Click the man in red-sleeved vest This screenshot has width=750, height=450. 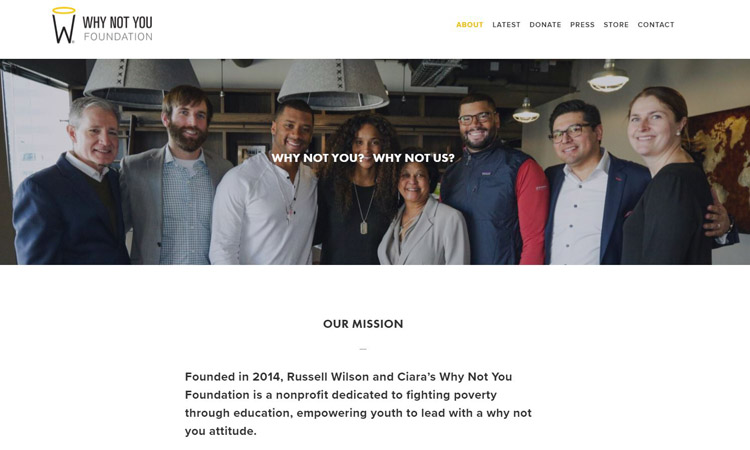[493, 180]
